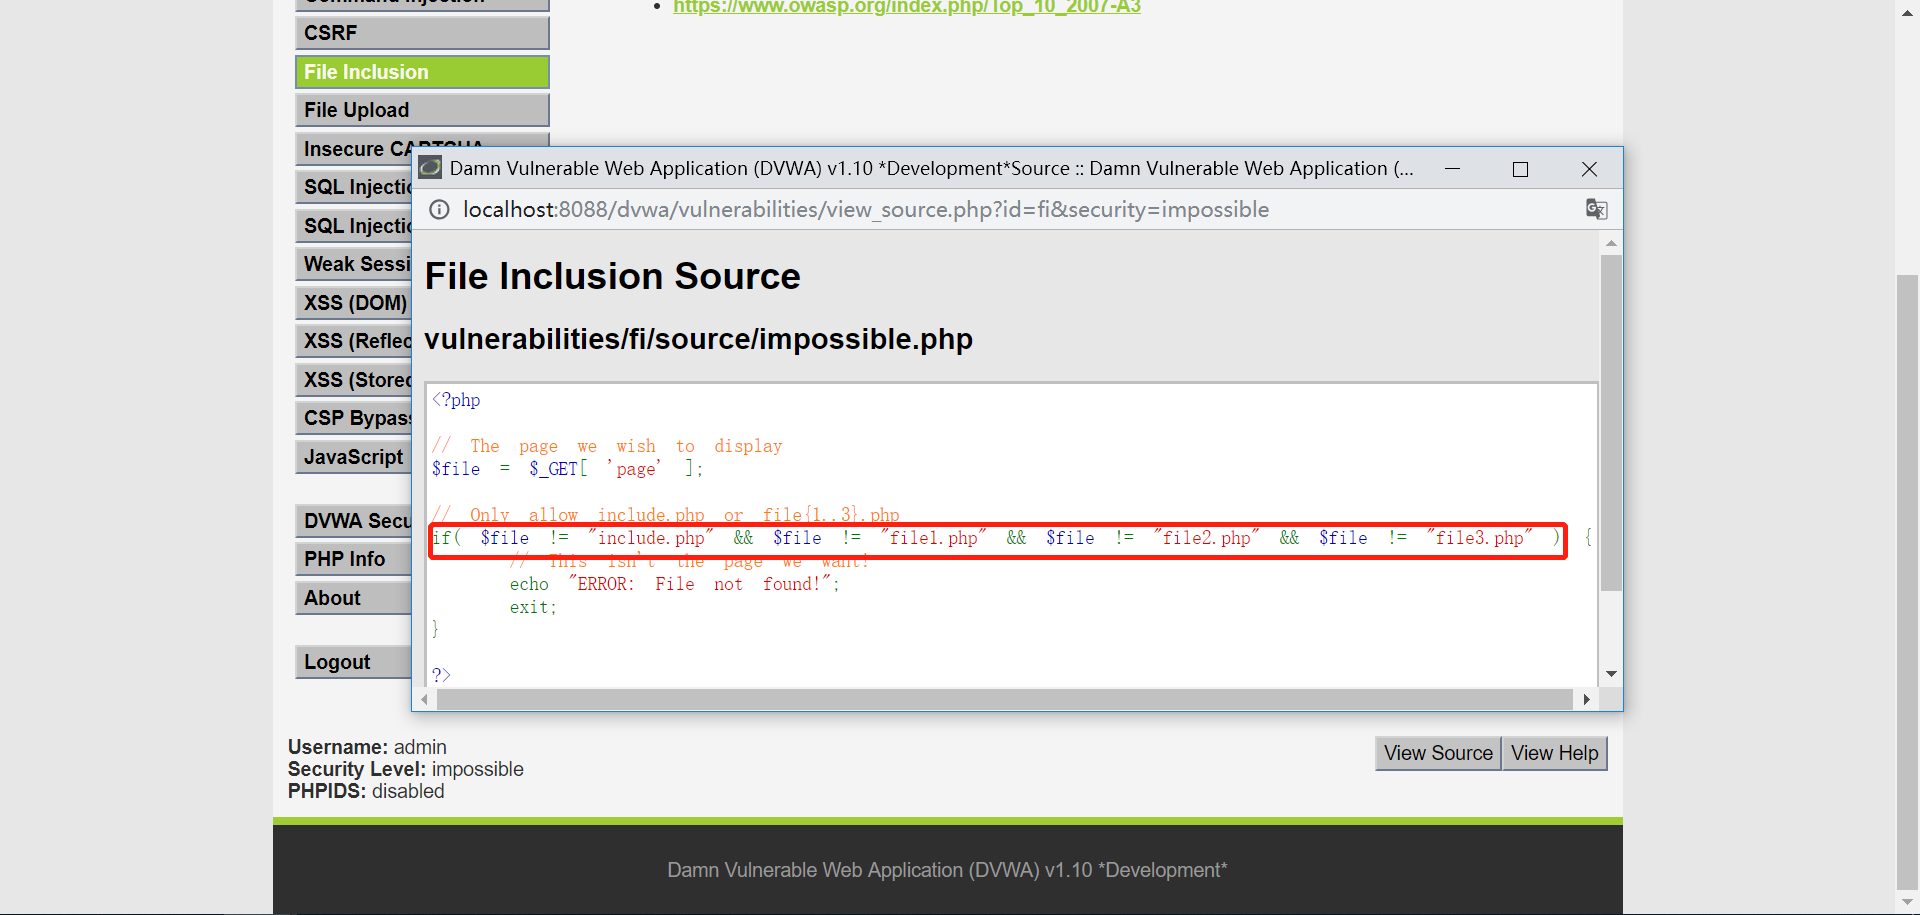Minimize the source popup window
Viewport: 1920px width, 915px height.
(1452, 169)
